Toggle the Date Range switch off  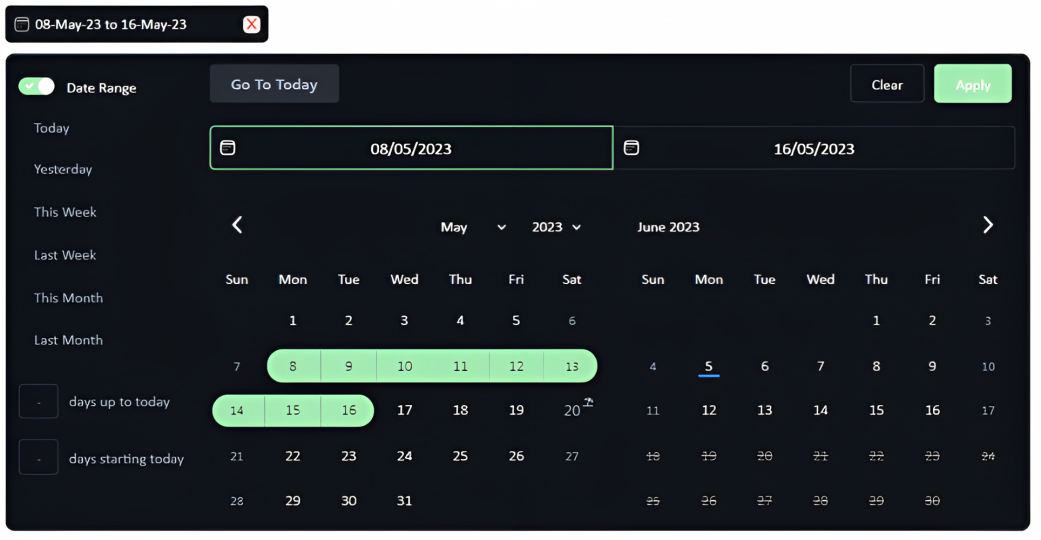37,87
